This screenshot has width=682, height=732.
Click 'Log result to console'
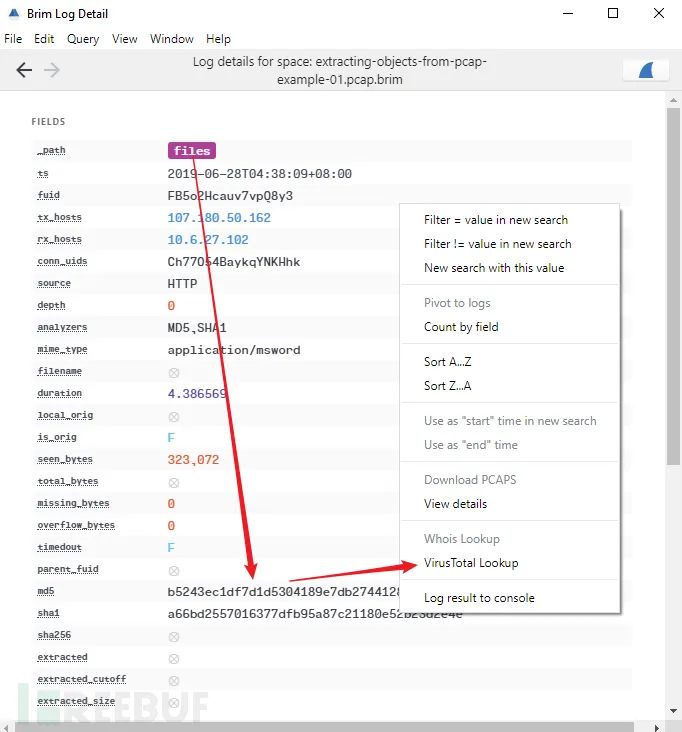(479, 598)
